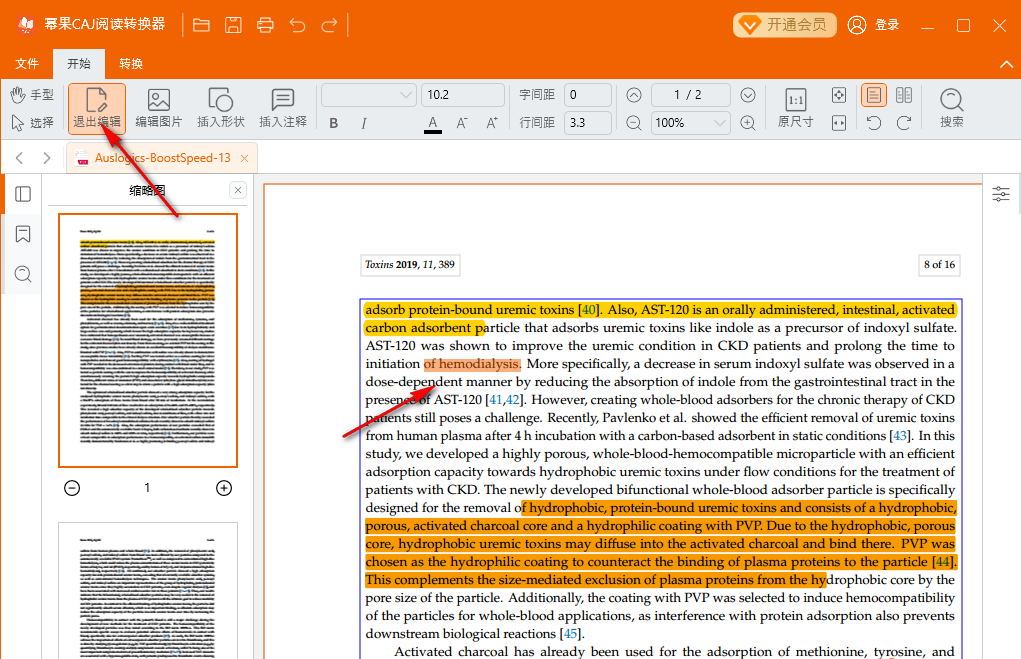Screen dimensions: 1021x659
Task: Switch to single-page view mode
Action: [x=874, y=95]
